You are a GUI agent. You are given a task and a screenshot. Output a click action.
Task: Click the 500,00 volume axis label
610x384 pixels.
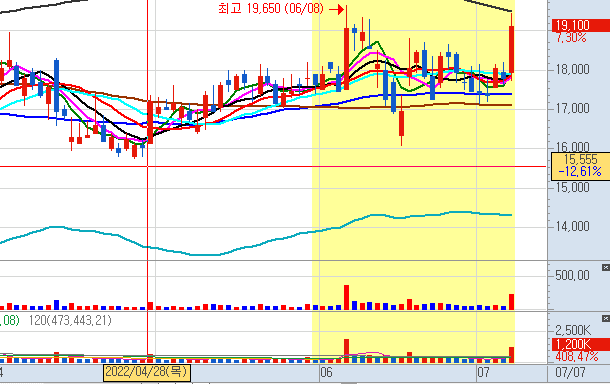[572, 276]
